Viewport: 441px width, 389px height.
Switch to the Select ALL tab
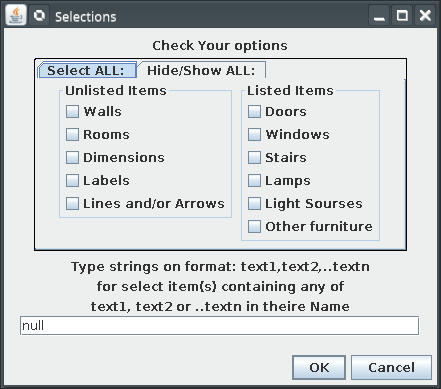[87, 70]
